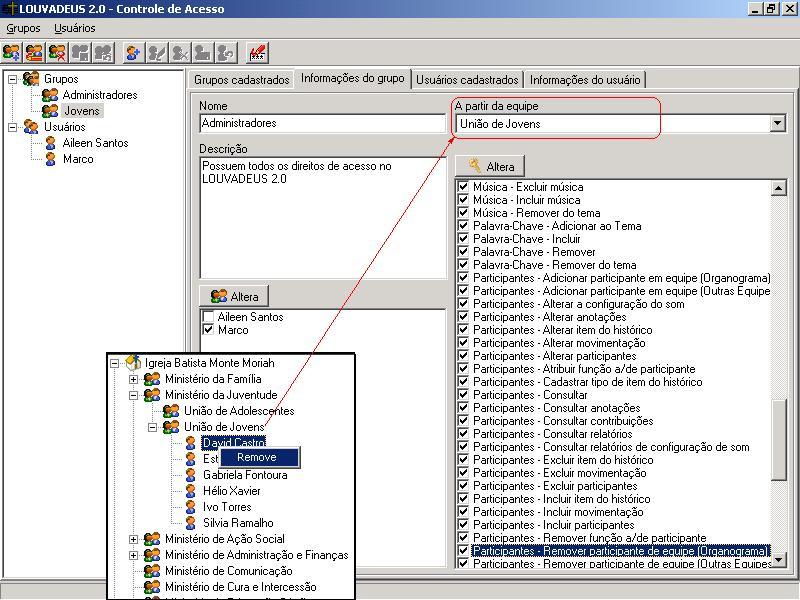Toggle Participantes - Alterar anotações checkbox
Screen dimensions: 800x600
(463, 316)
